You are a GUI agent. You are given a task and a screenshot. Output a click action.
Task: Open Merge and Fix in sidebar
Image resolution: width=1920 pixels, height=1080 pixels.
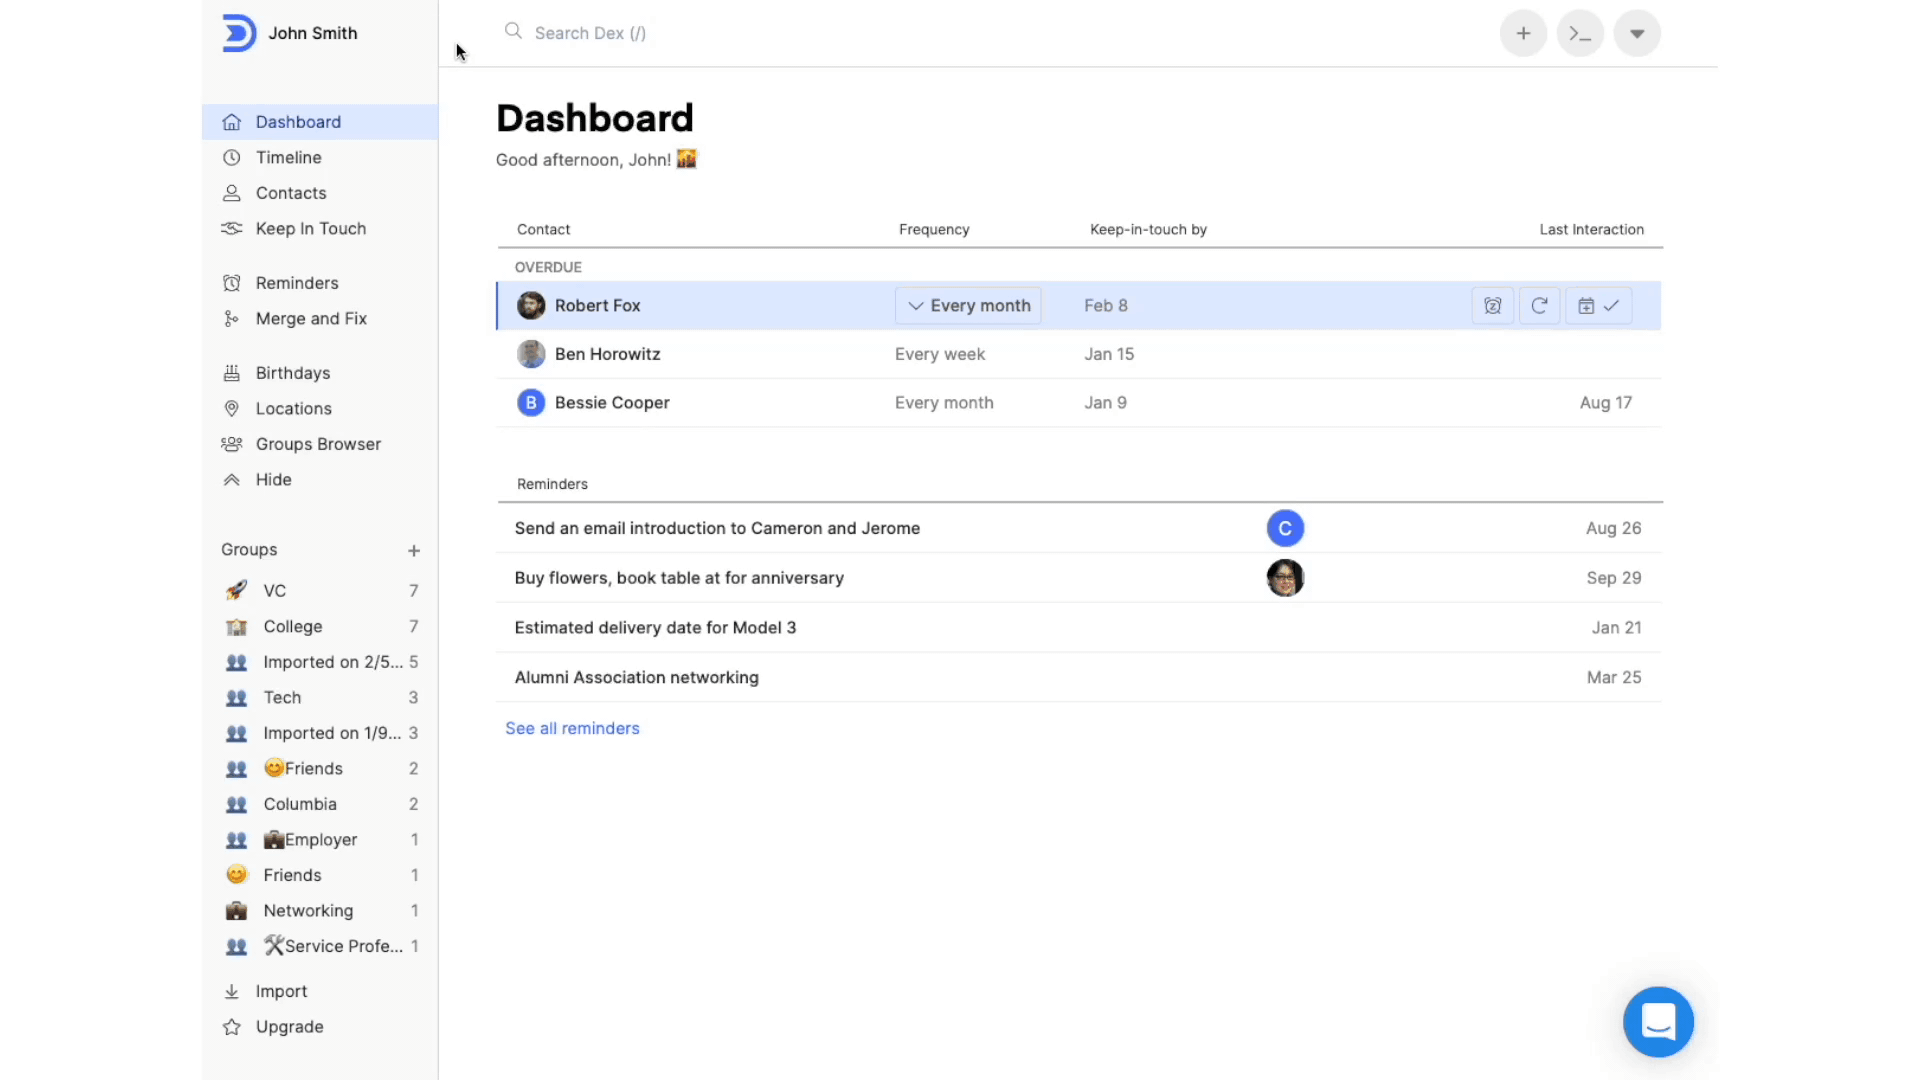click(x=310, y=319)
